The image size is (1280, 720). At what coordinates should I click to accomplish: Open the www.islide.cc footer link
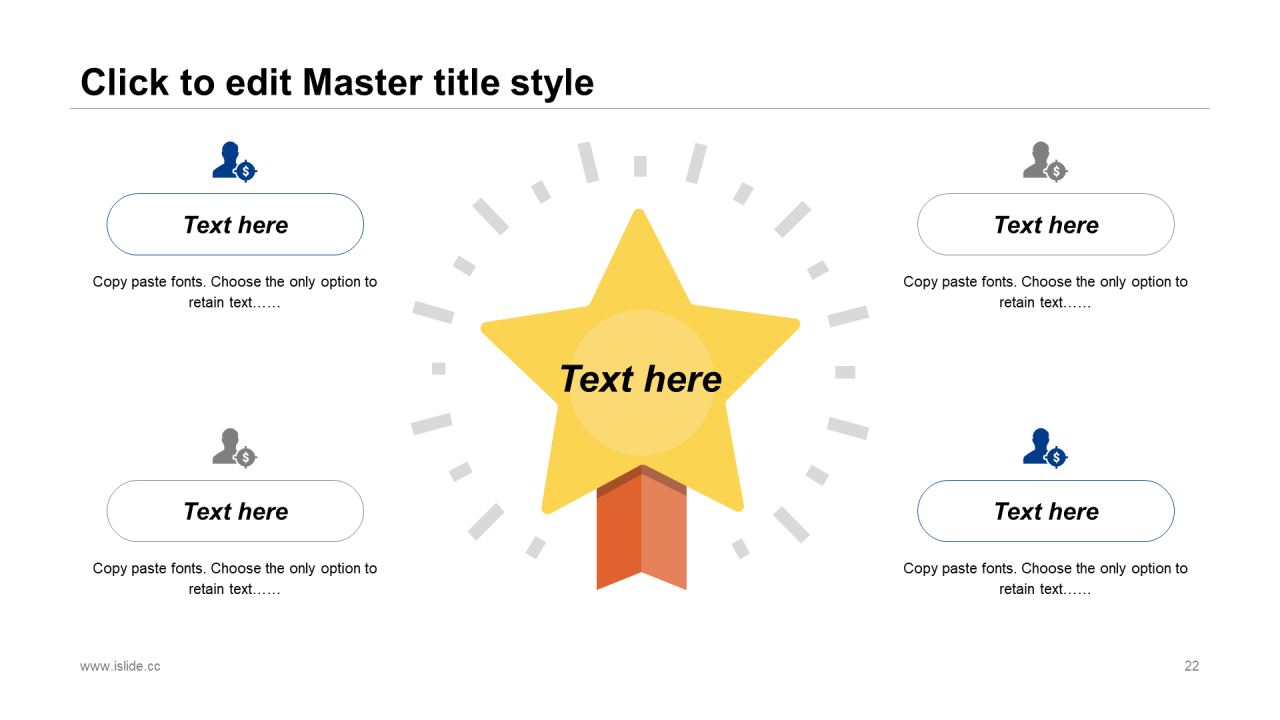point(120,666)
